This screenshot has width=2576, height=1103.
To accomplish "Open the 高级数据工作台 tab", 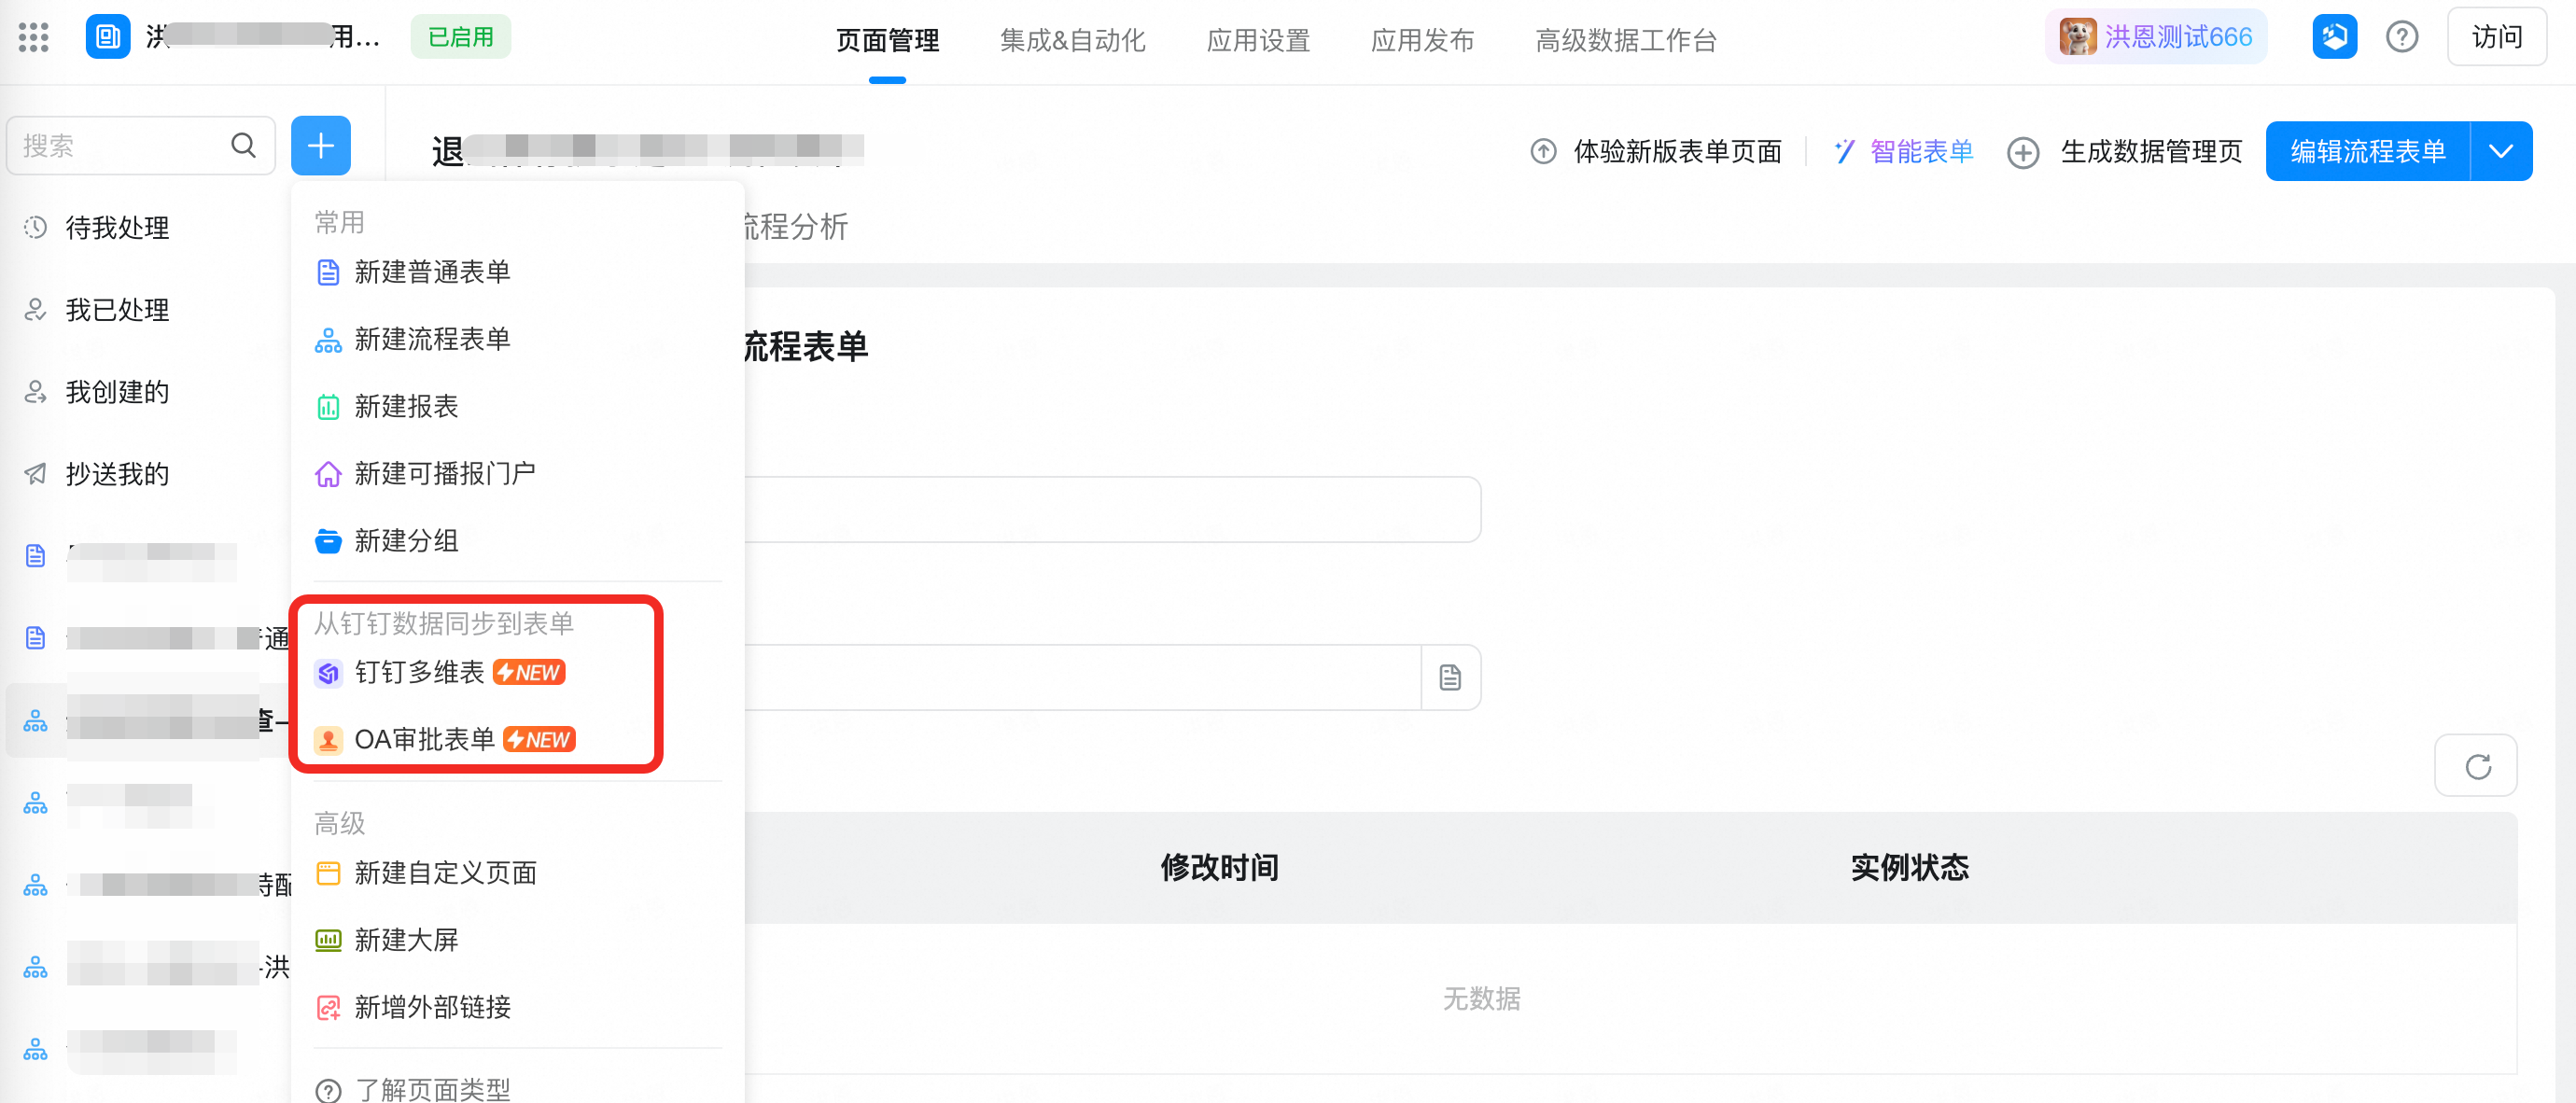I will click(1625, 40).
